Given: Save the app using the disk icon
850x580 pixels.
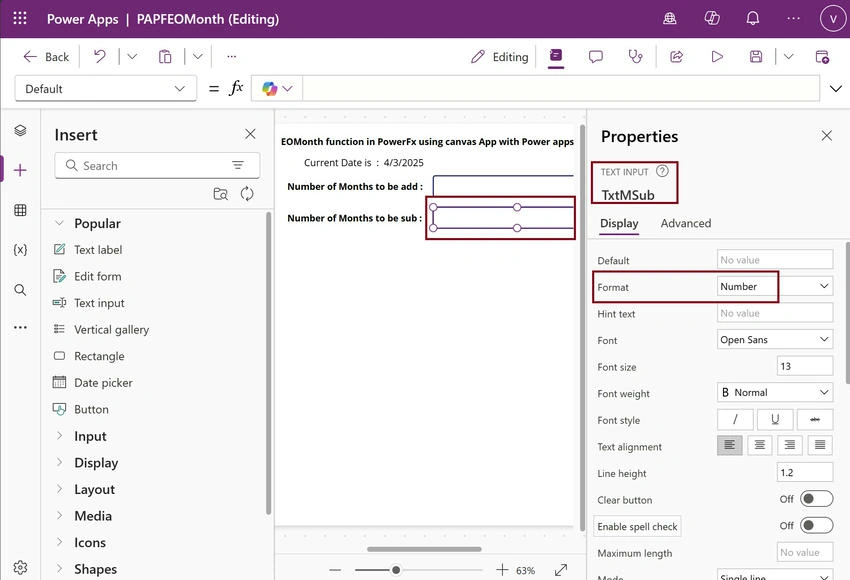Looking at the screenshot, I should tap(756, 56).
